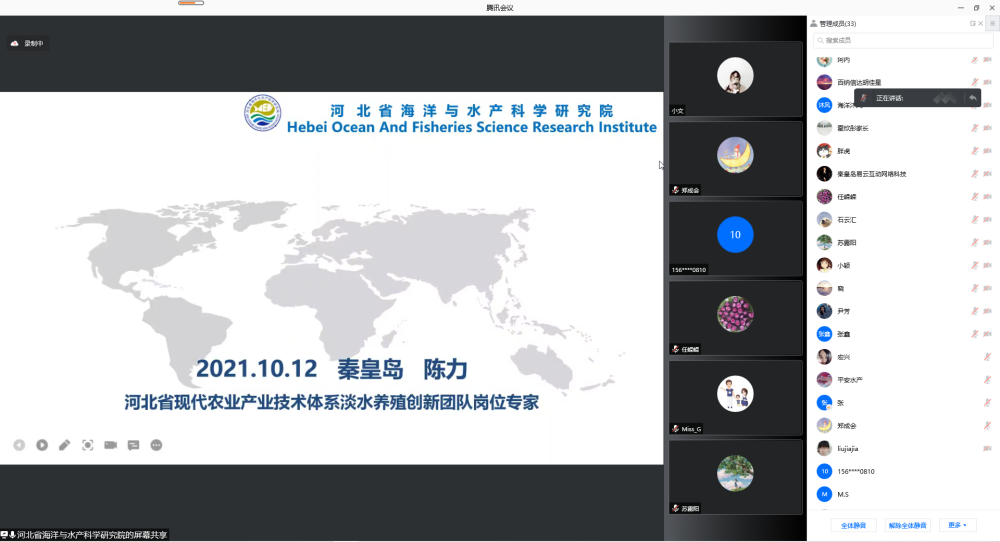Select member 平安水产 name in list
This screenshot has height=542, width=1000.
pyautogui.click(x=849, y=380)
